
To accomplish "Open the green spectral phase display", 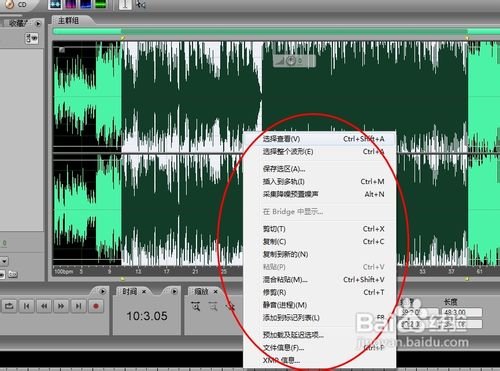I will 101,4.
